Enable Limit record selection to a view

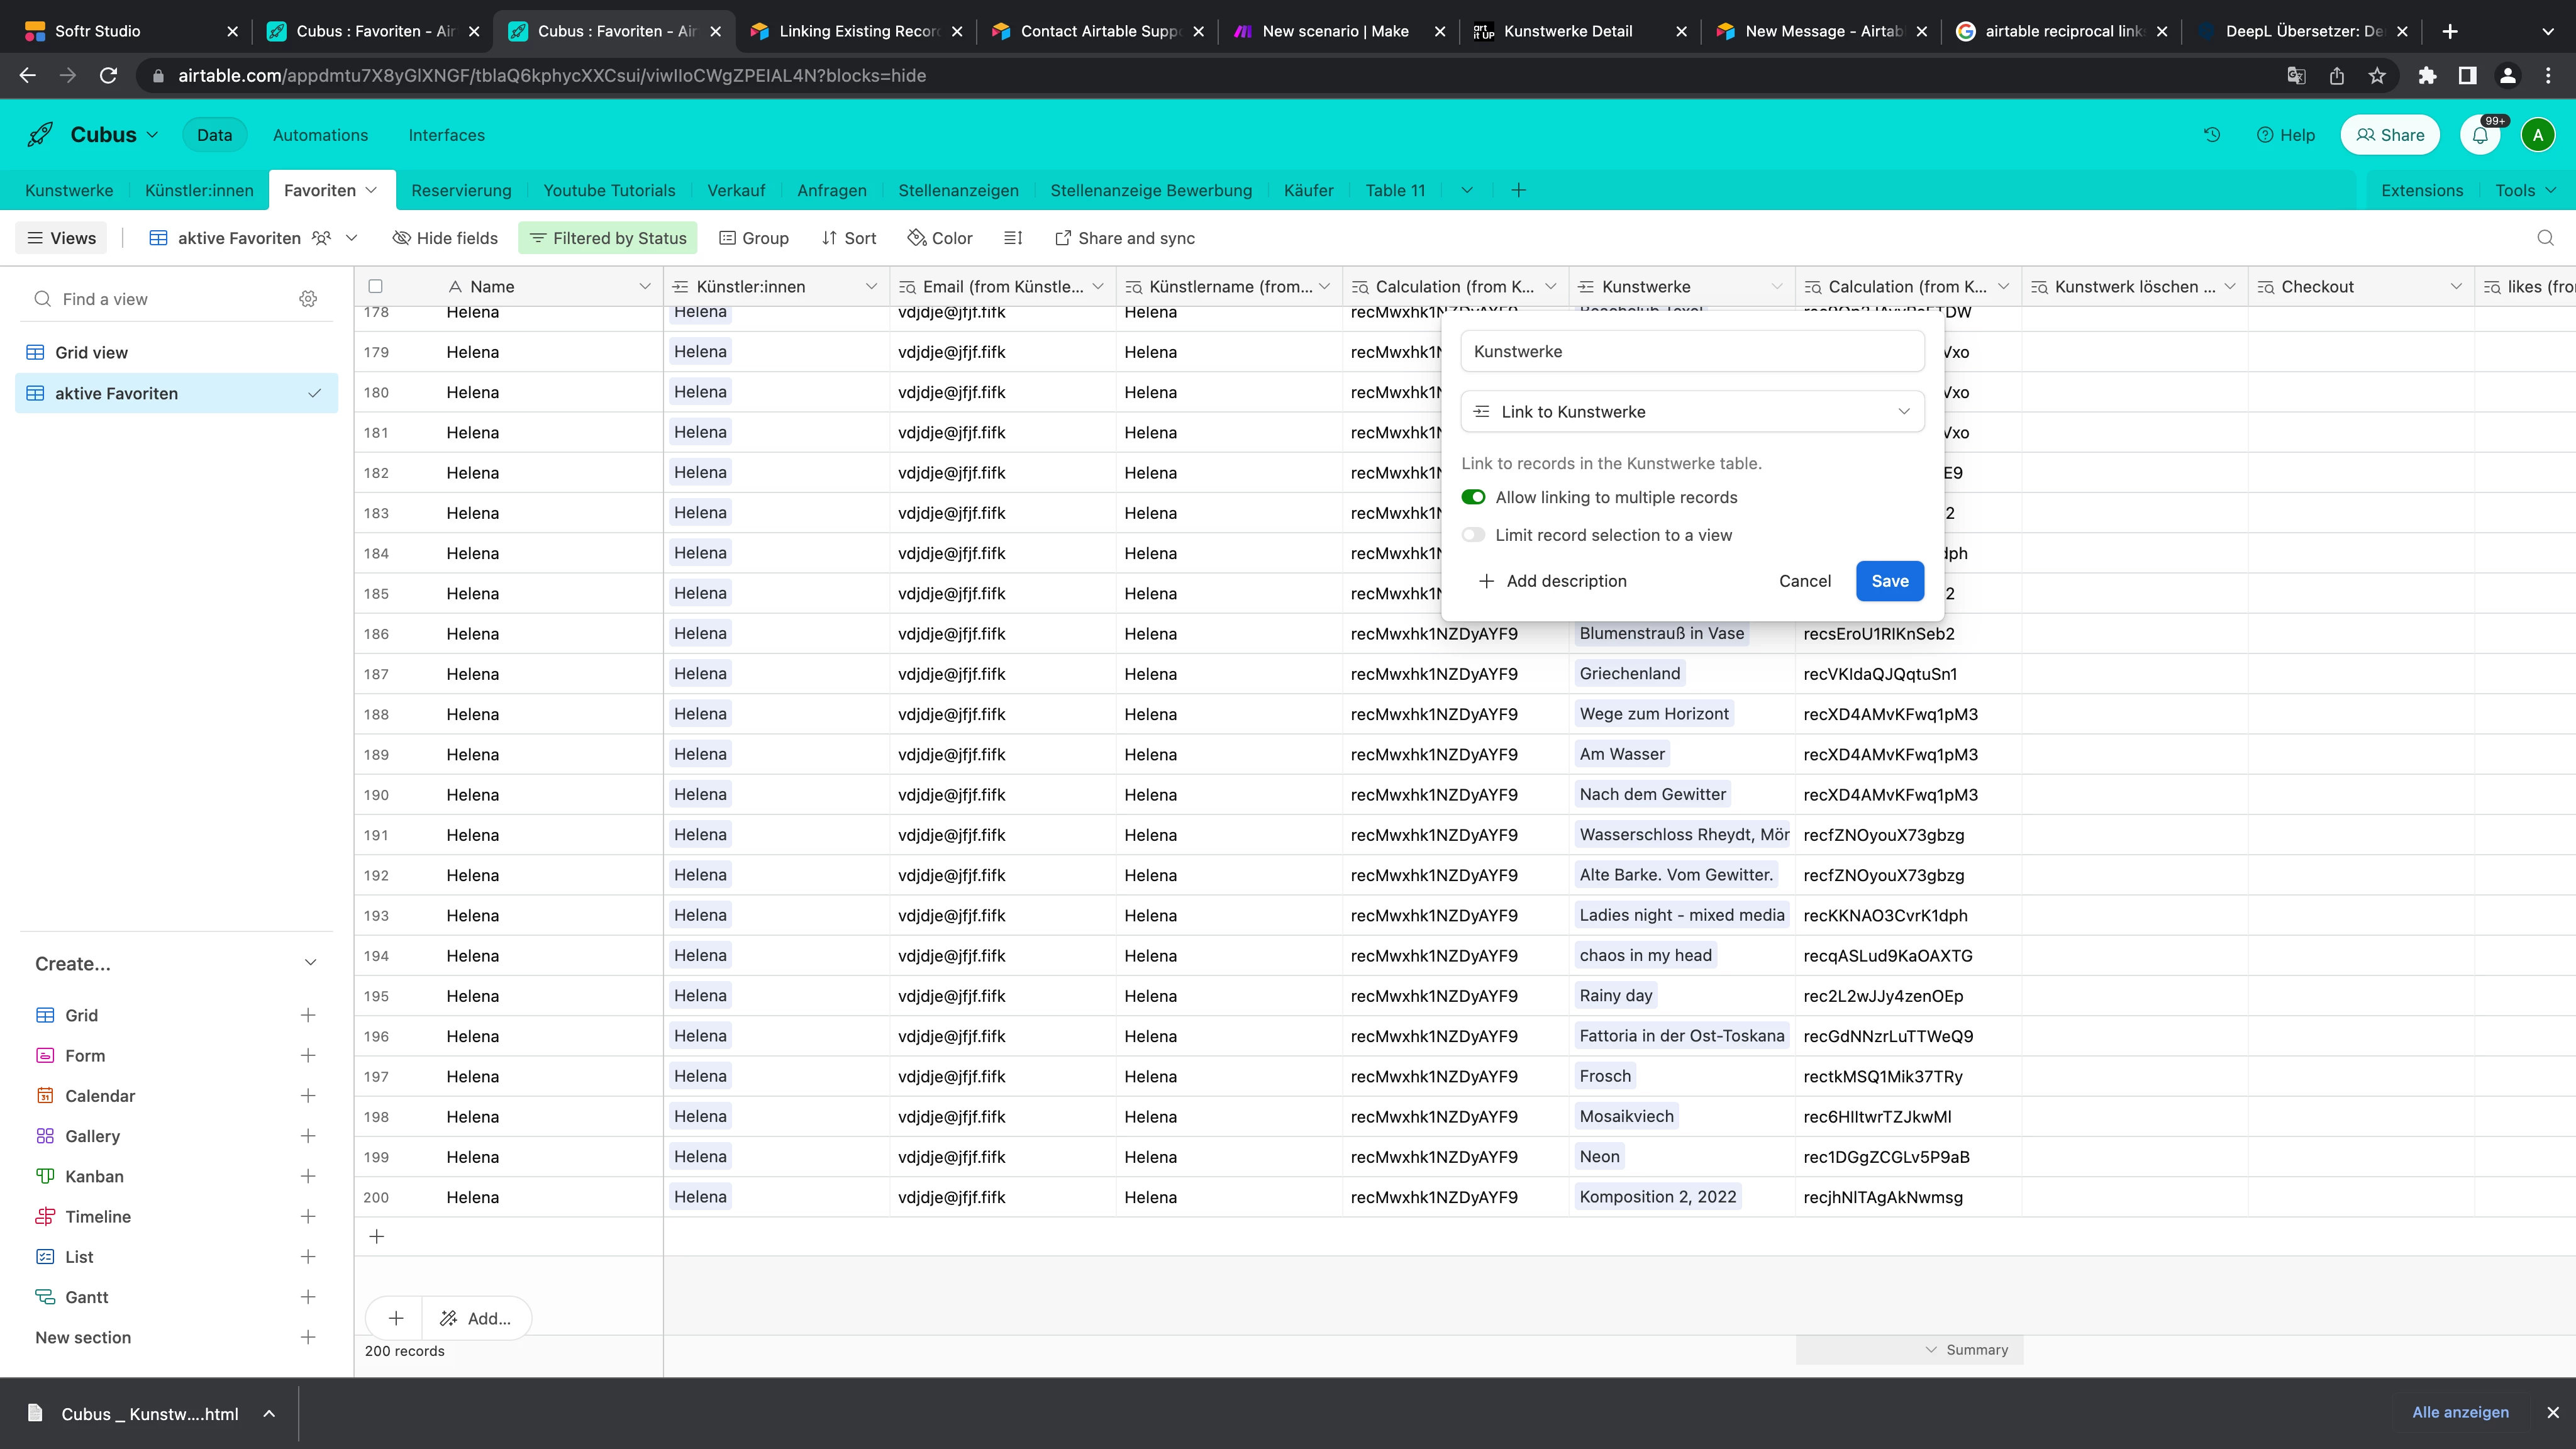pyautogui.click(x=1473, y=535)
